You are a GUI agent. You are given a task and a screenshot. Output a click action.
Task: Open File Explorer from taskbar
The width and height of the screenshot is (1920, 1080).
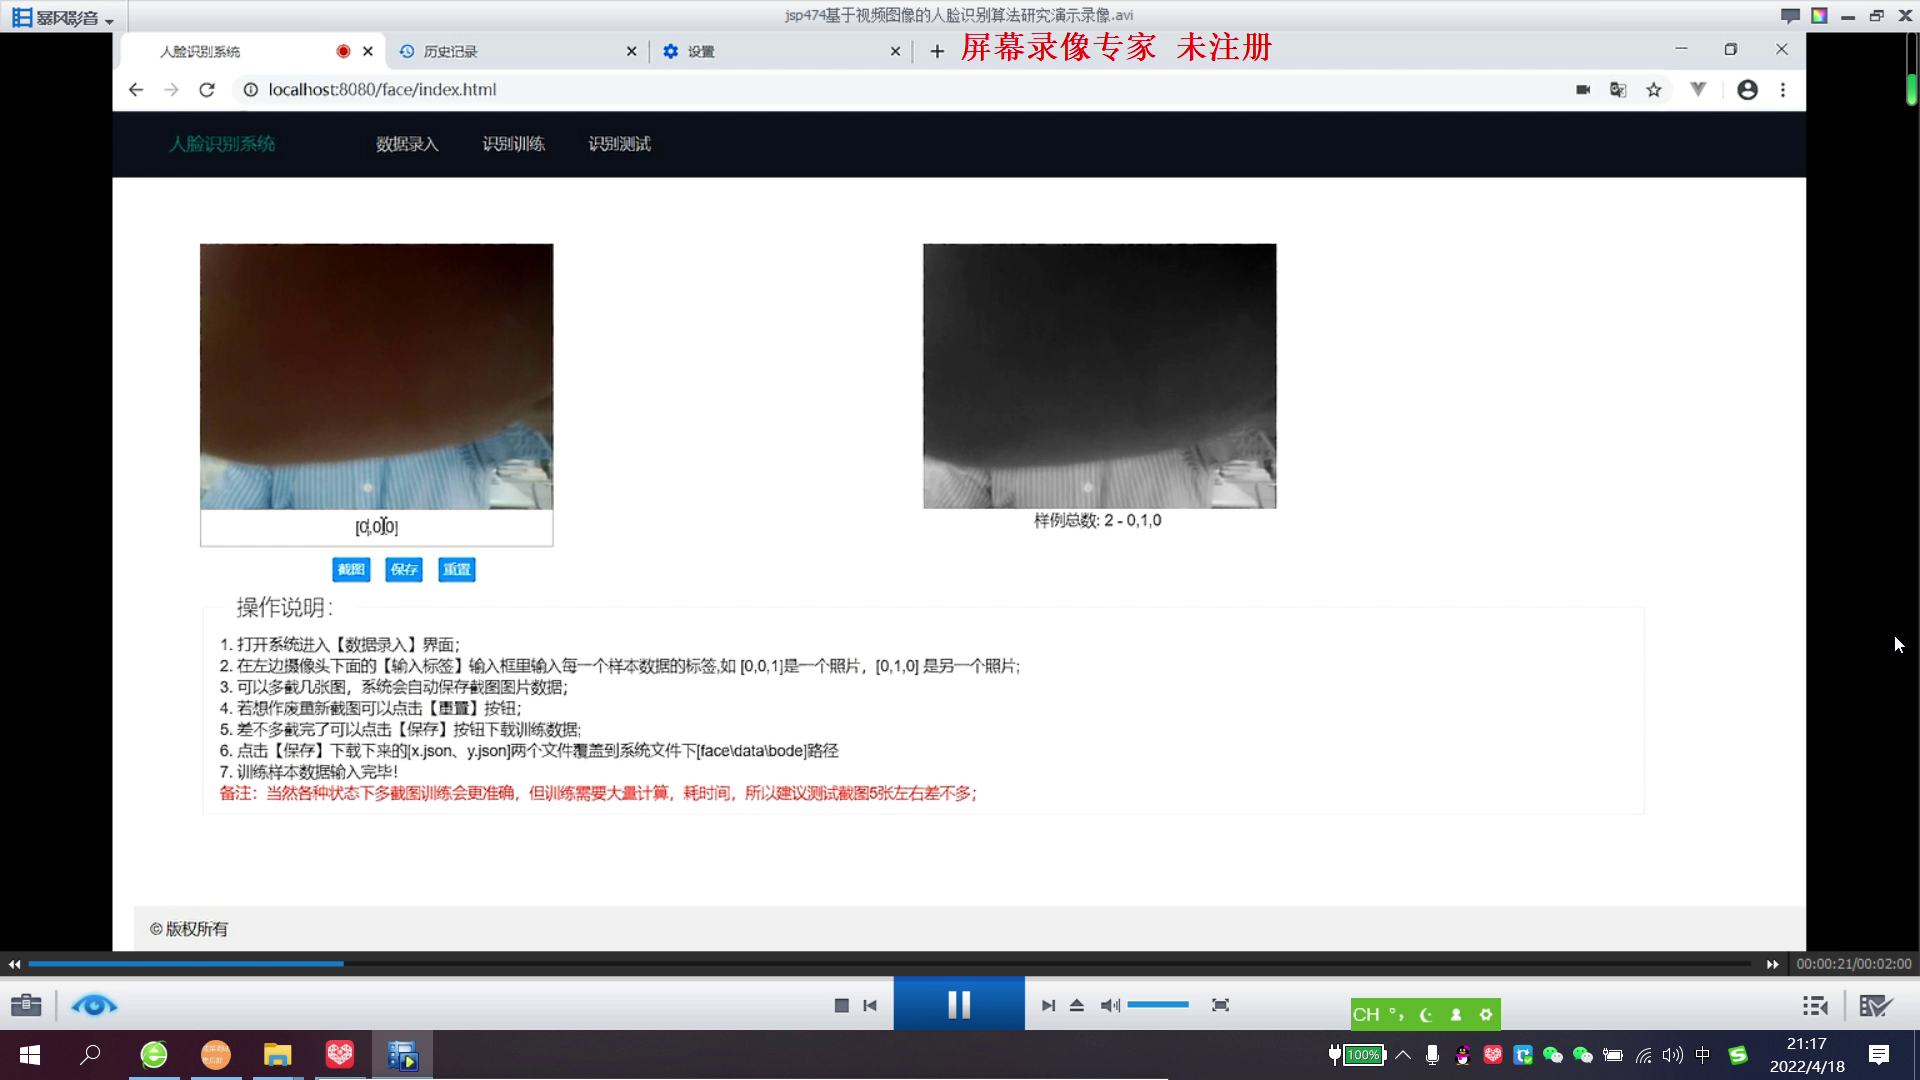click(277, 1055)
